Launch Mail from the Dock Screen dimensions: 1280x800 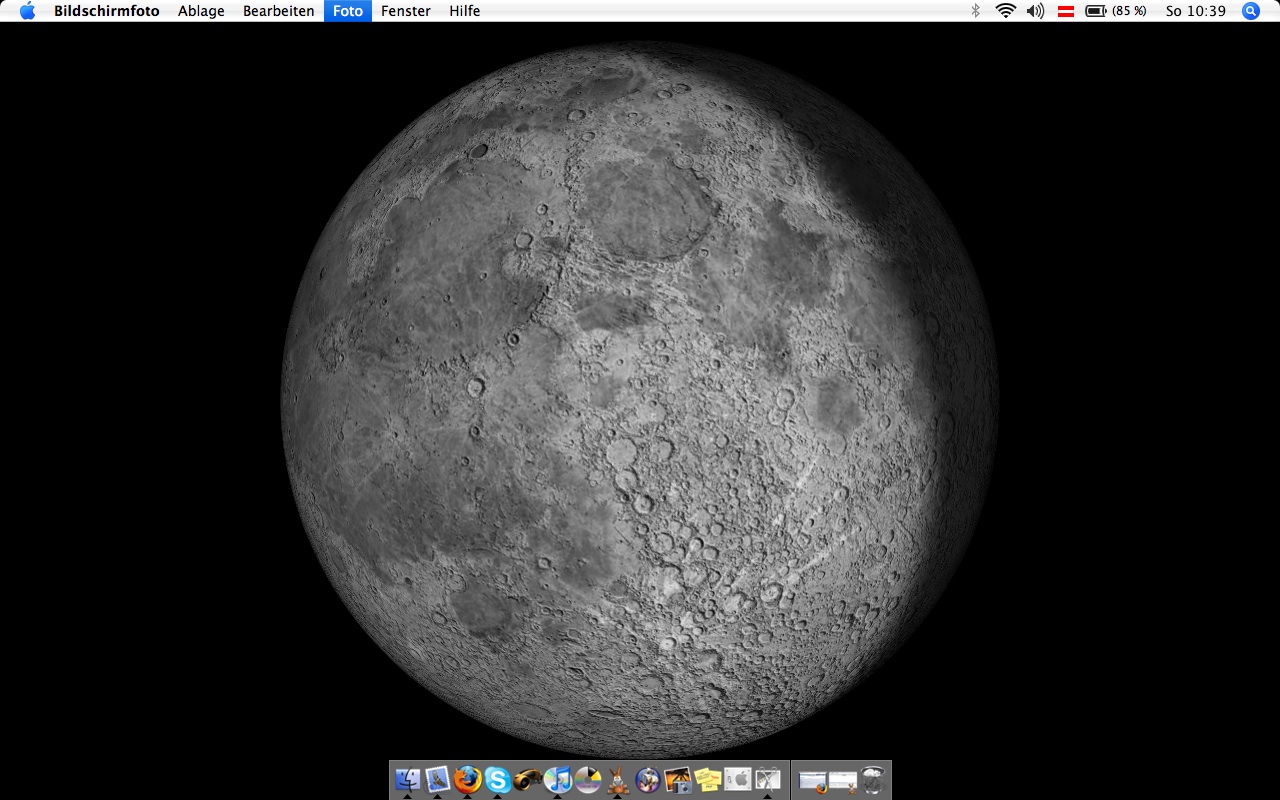tap(437, 779)
